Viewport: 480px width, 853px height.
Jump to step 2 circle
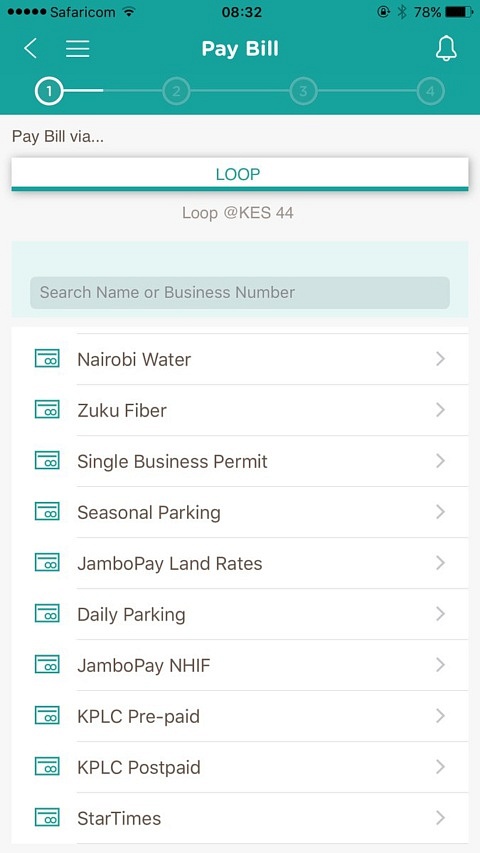coord(176,91)
